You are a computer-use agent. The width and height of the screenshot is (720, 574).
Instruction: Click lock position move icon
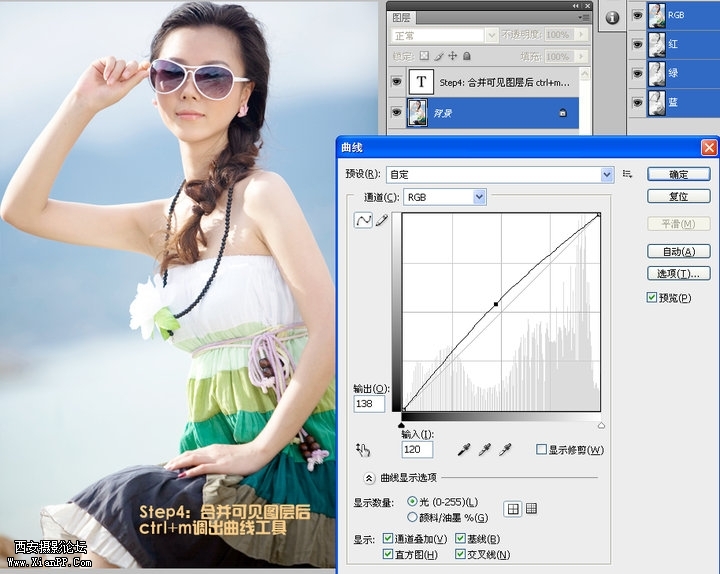pos(453,56)
